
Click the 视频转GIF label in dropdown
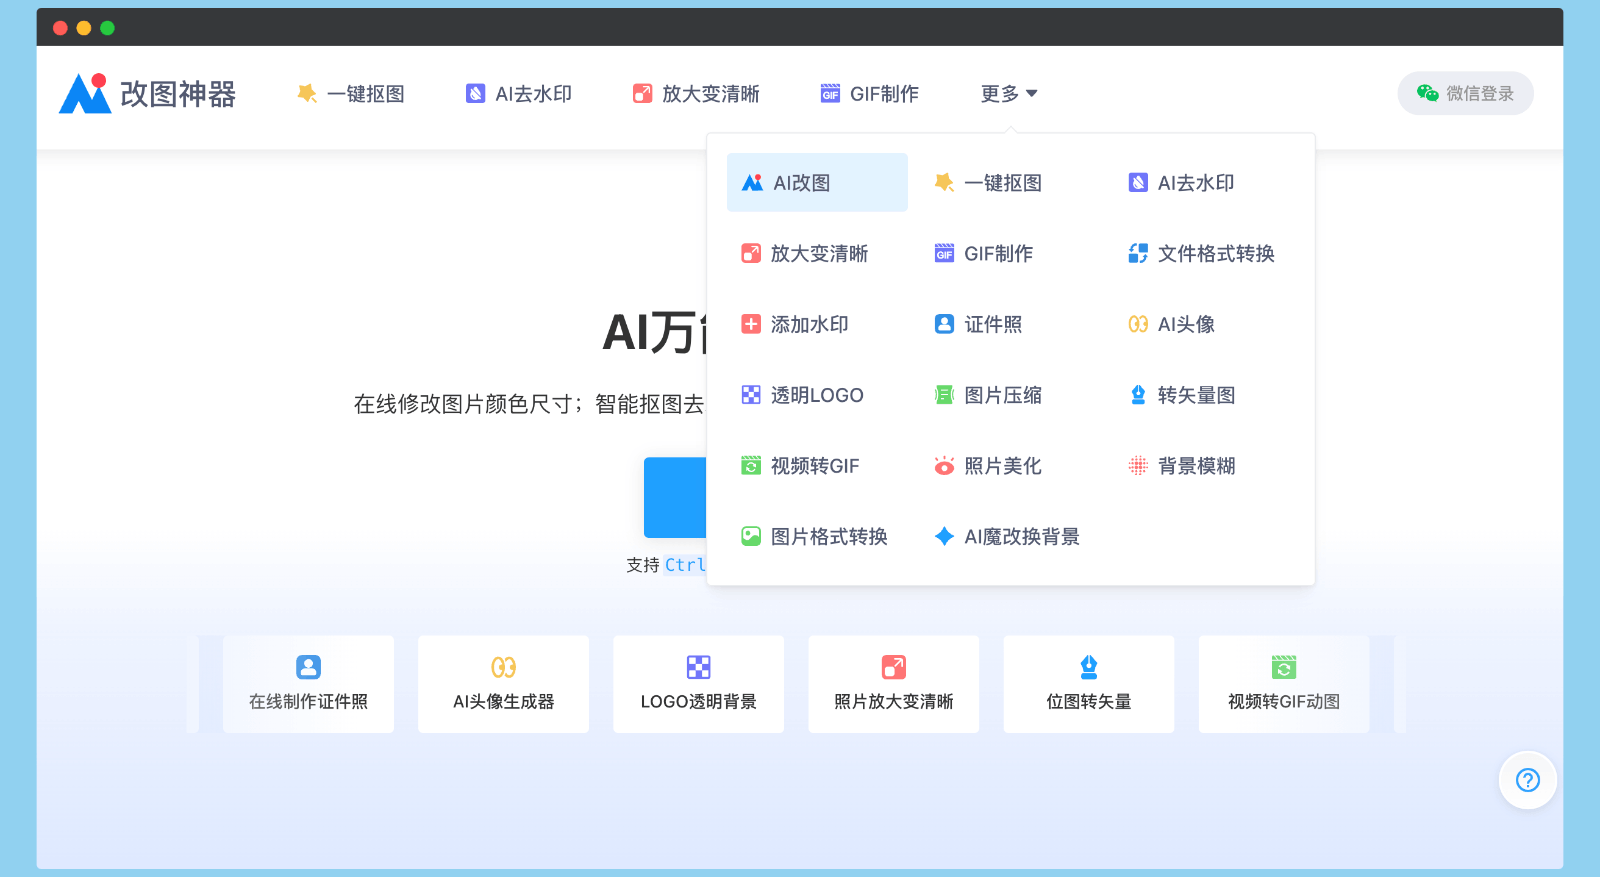(x=815, y=466)
